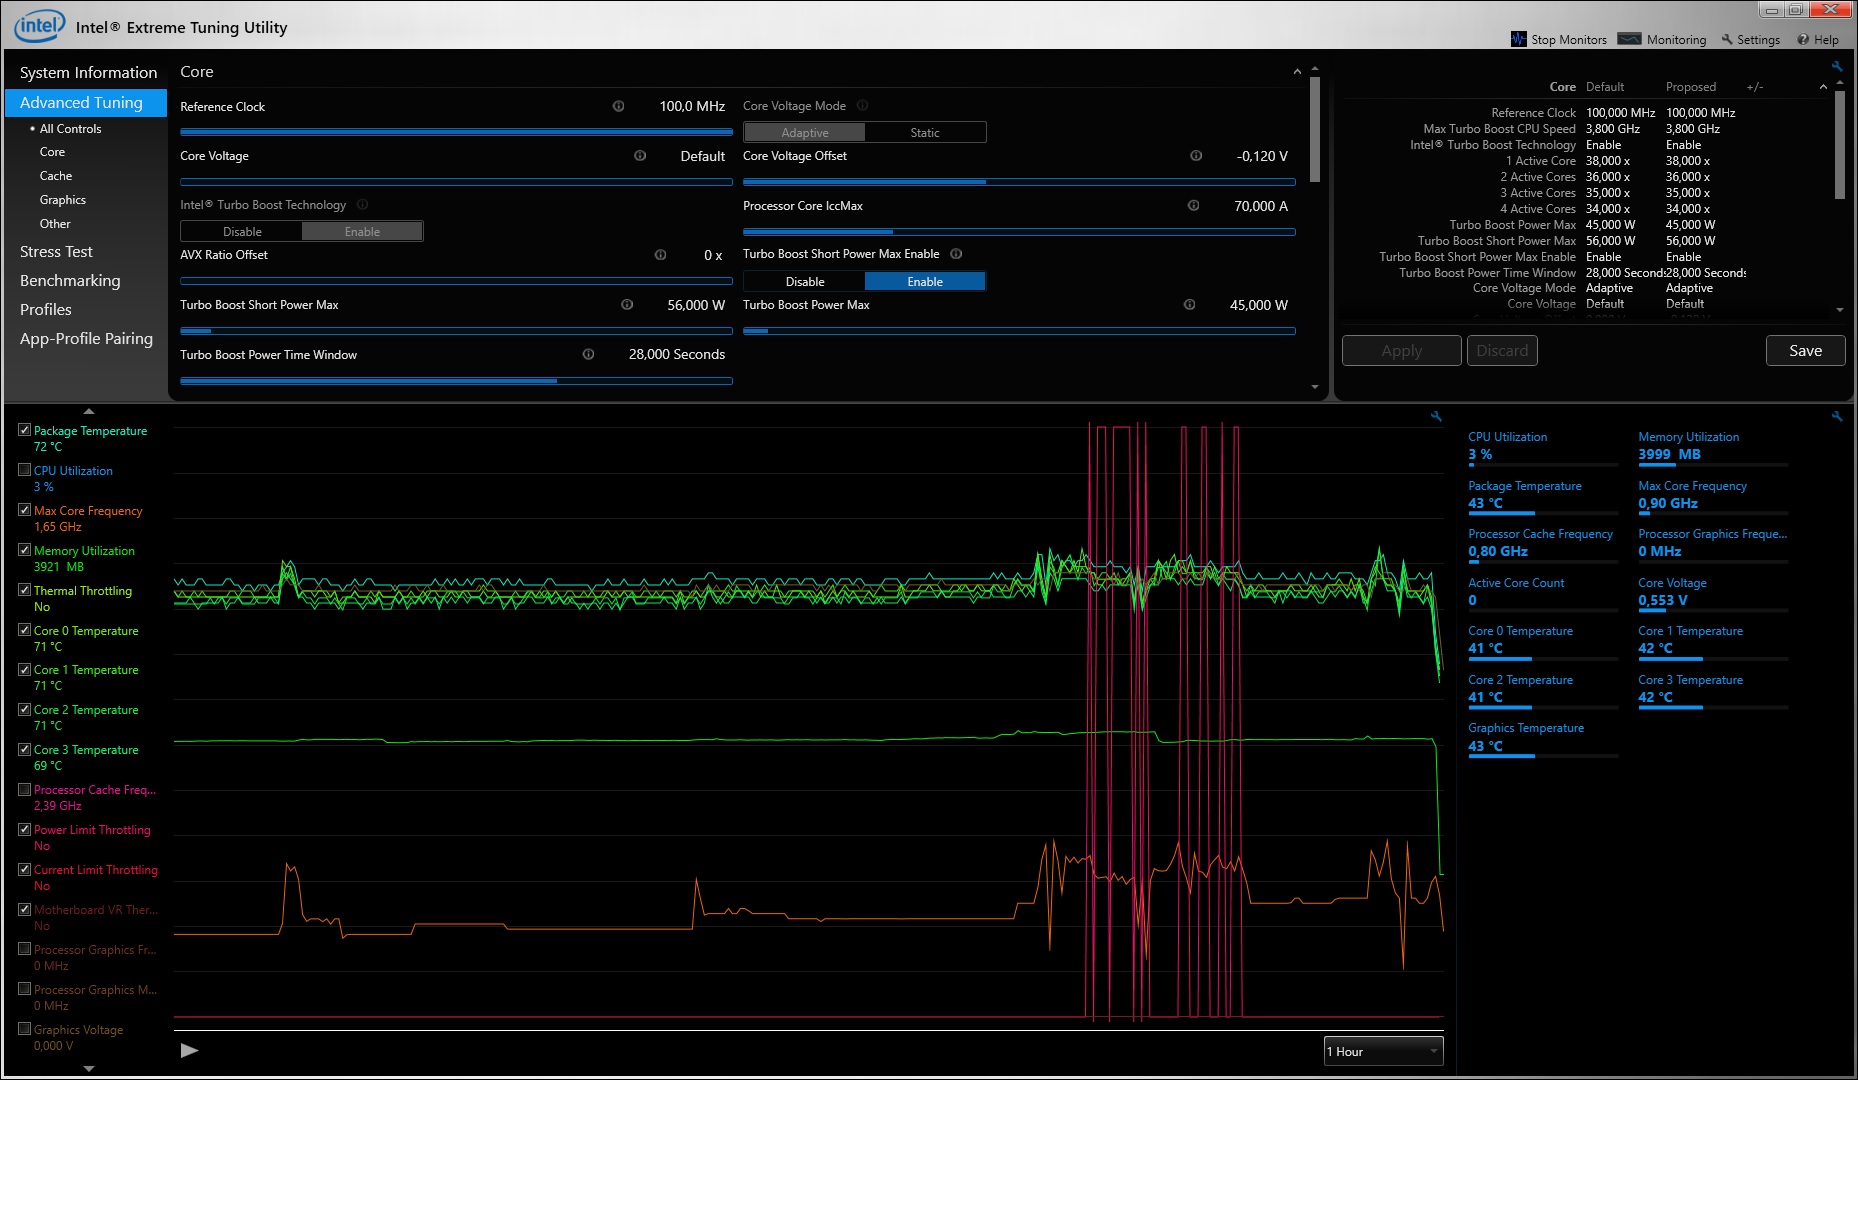The height and width of the screenshot is (1212, 1858).
Task: Open the Profiles section
Action: [46, 310]
